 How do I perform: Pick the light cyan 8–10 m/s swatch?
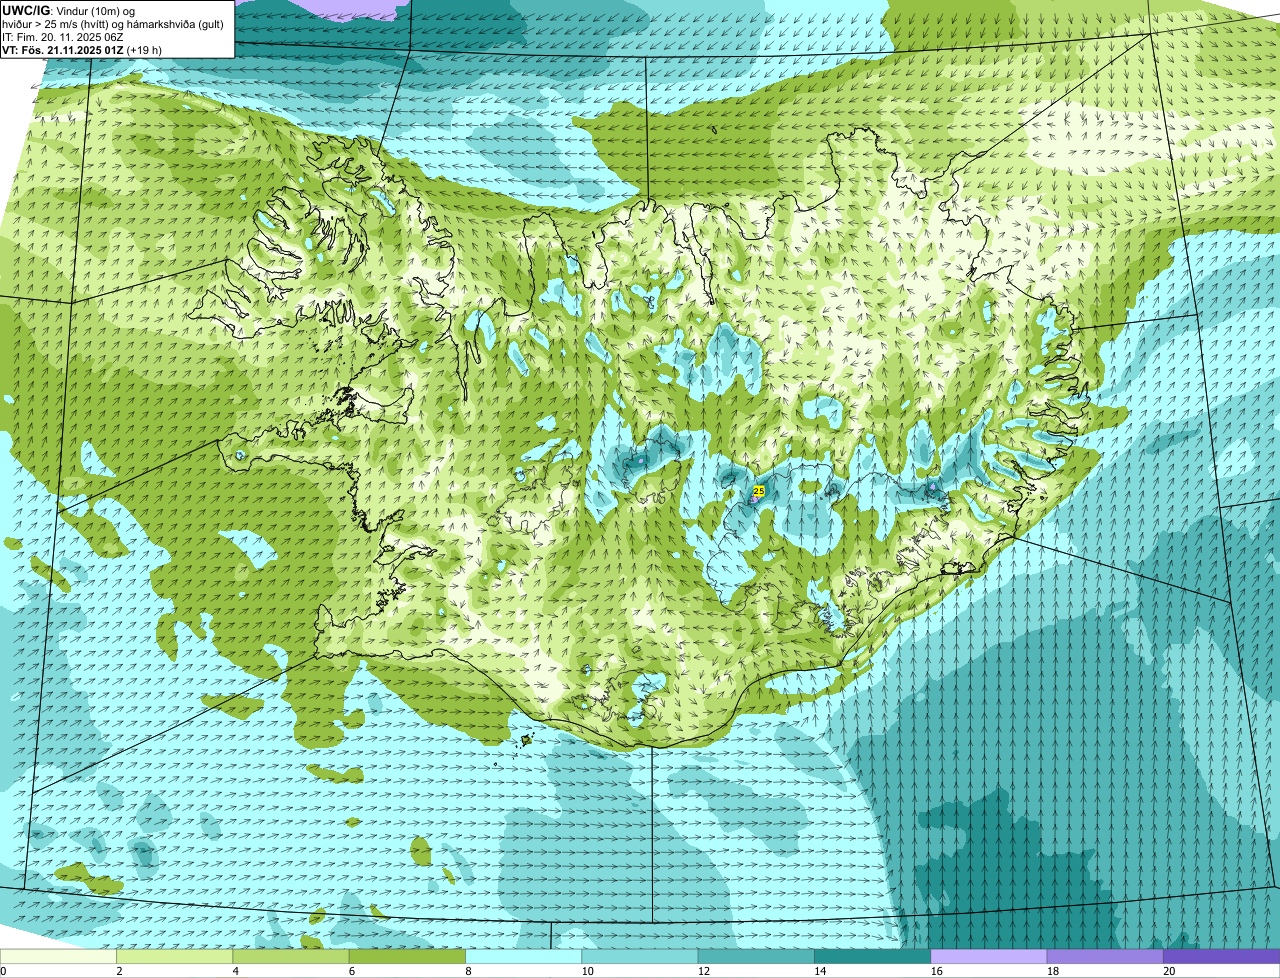[x=524, y=957]
